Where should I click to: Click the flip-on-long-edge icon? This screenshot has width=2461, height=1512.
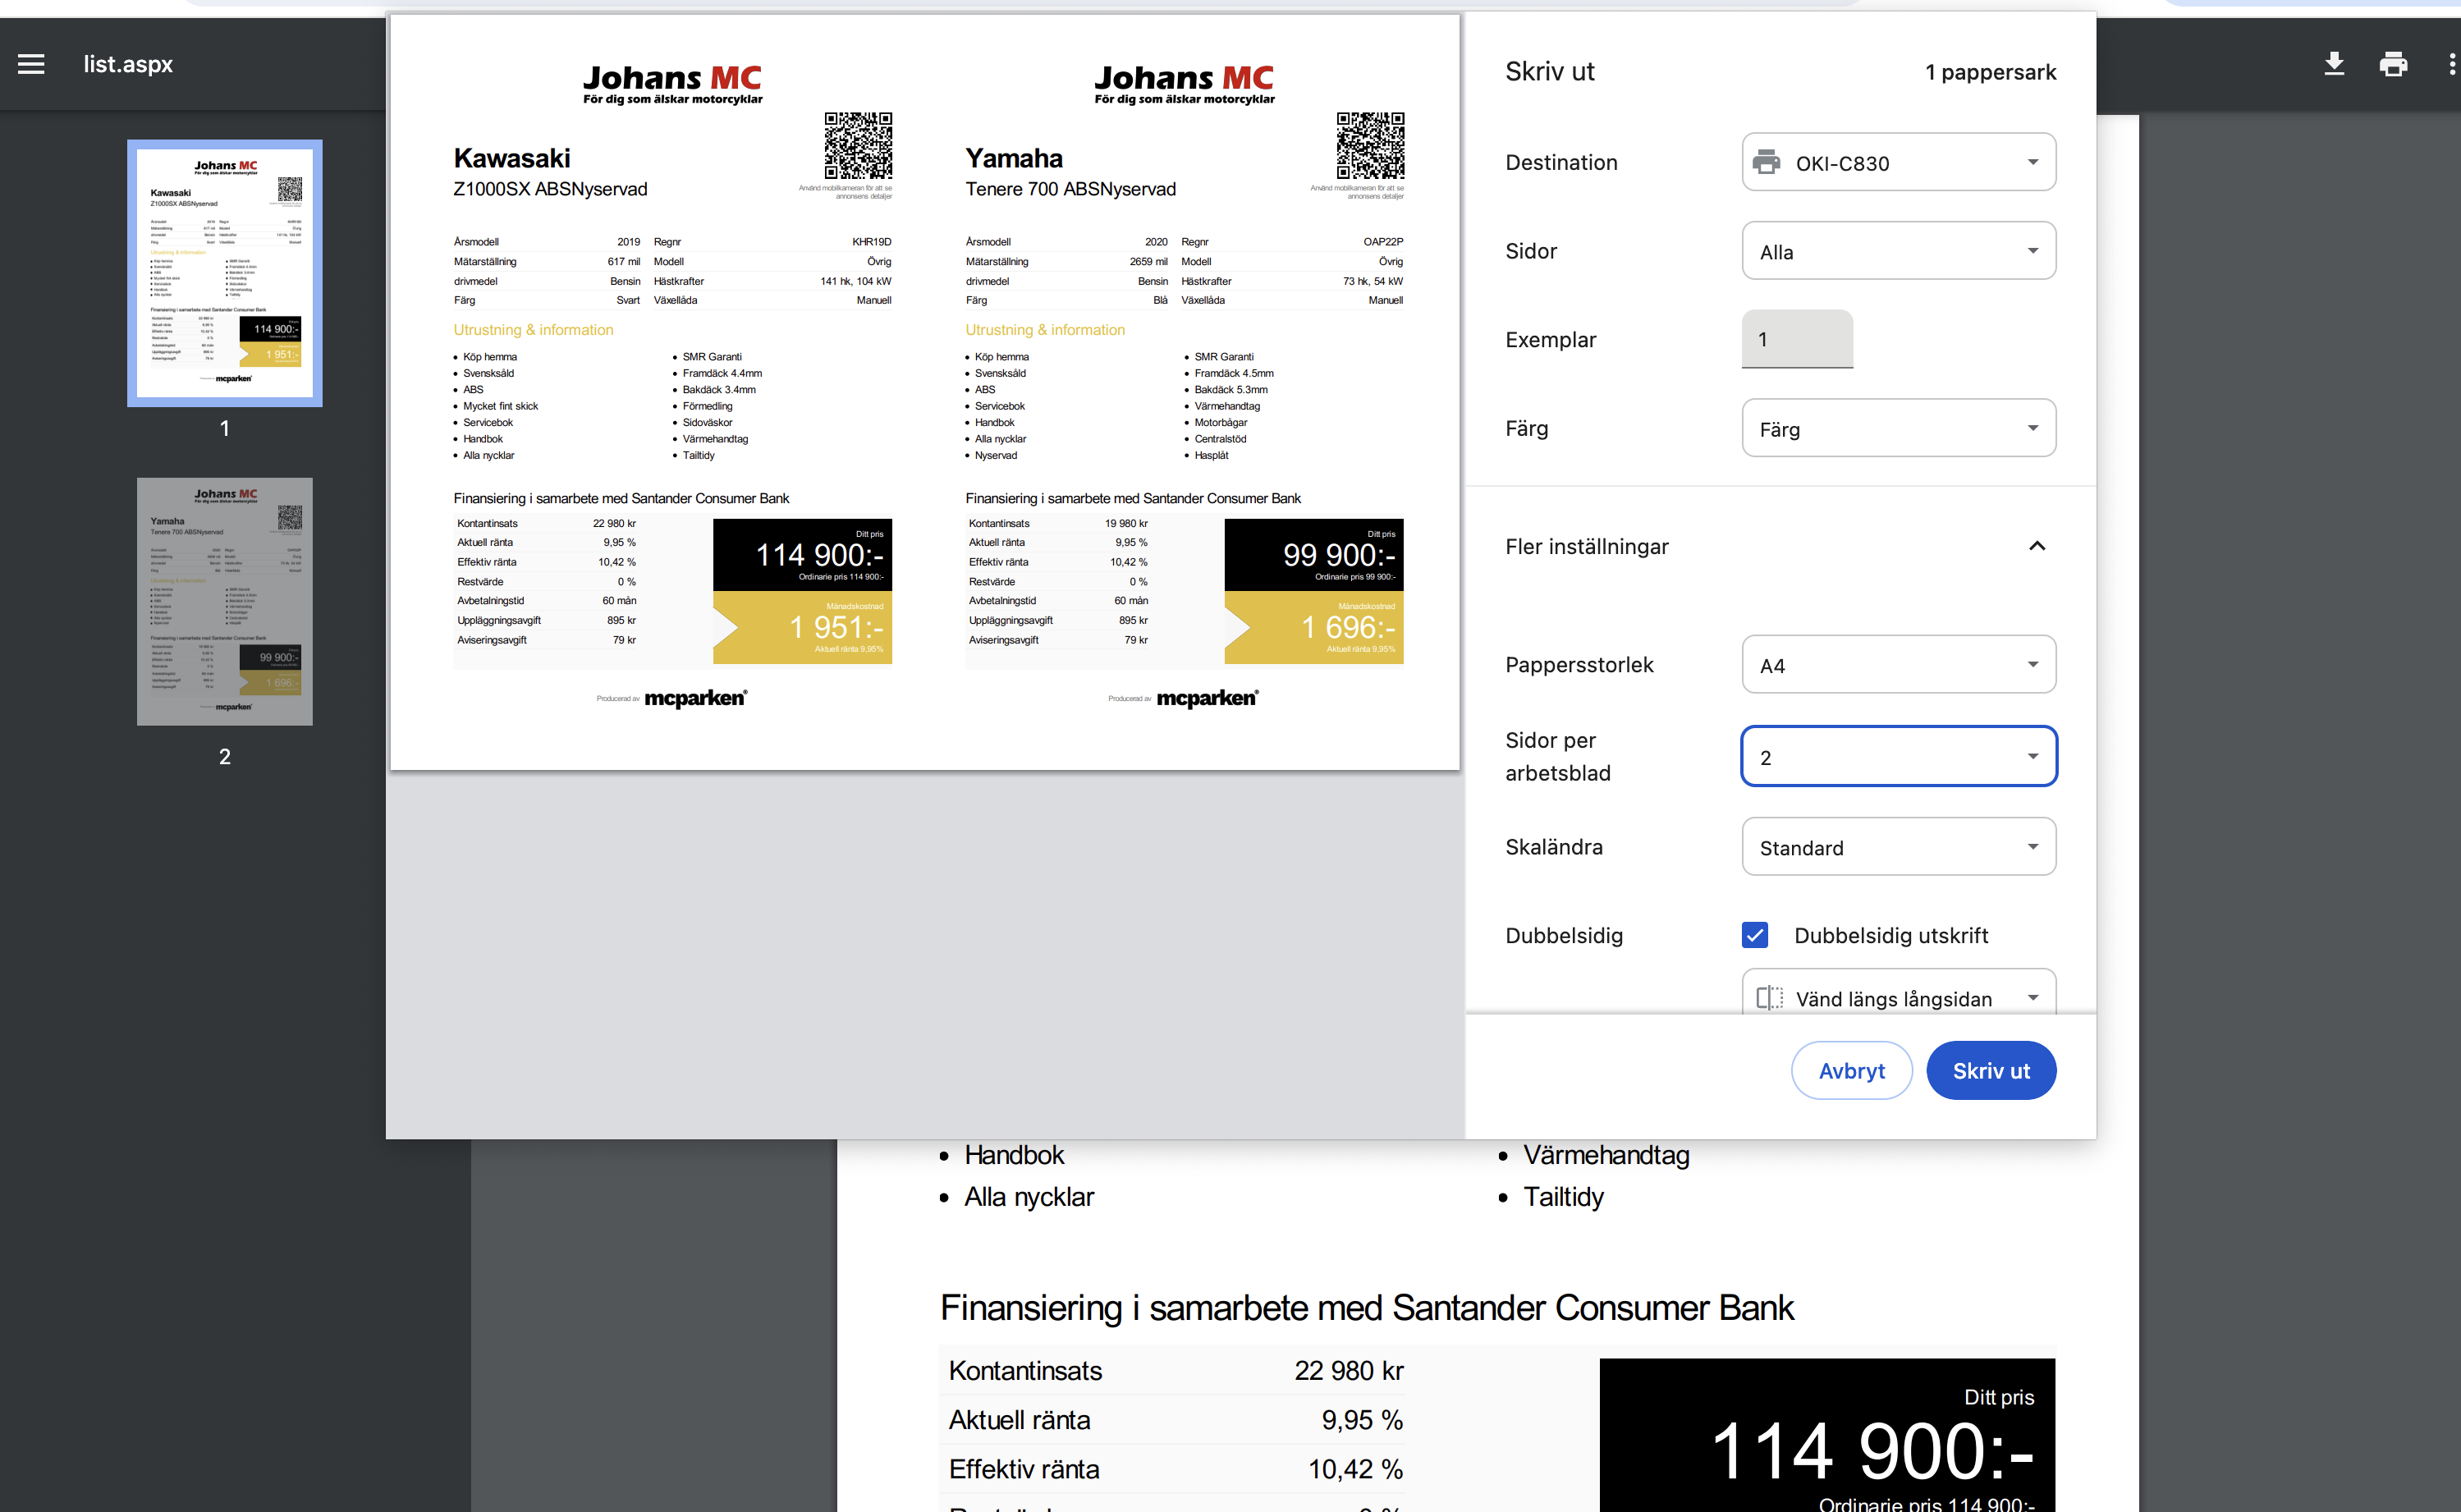1769,998
